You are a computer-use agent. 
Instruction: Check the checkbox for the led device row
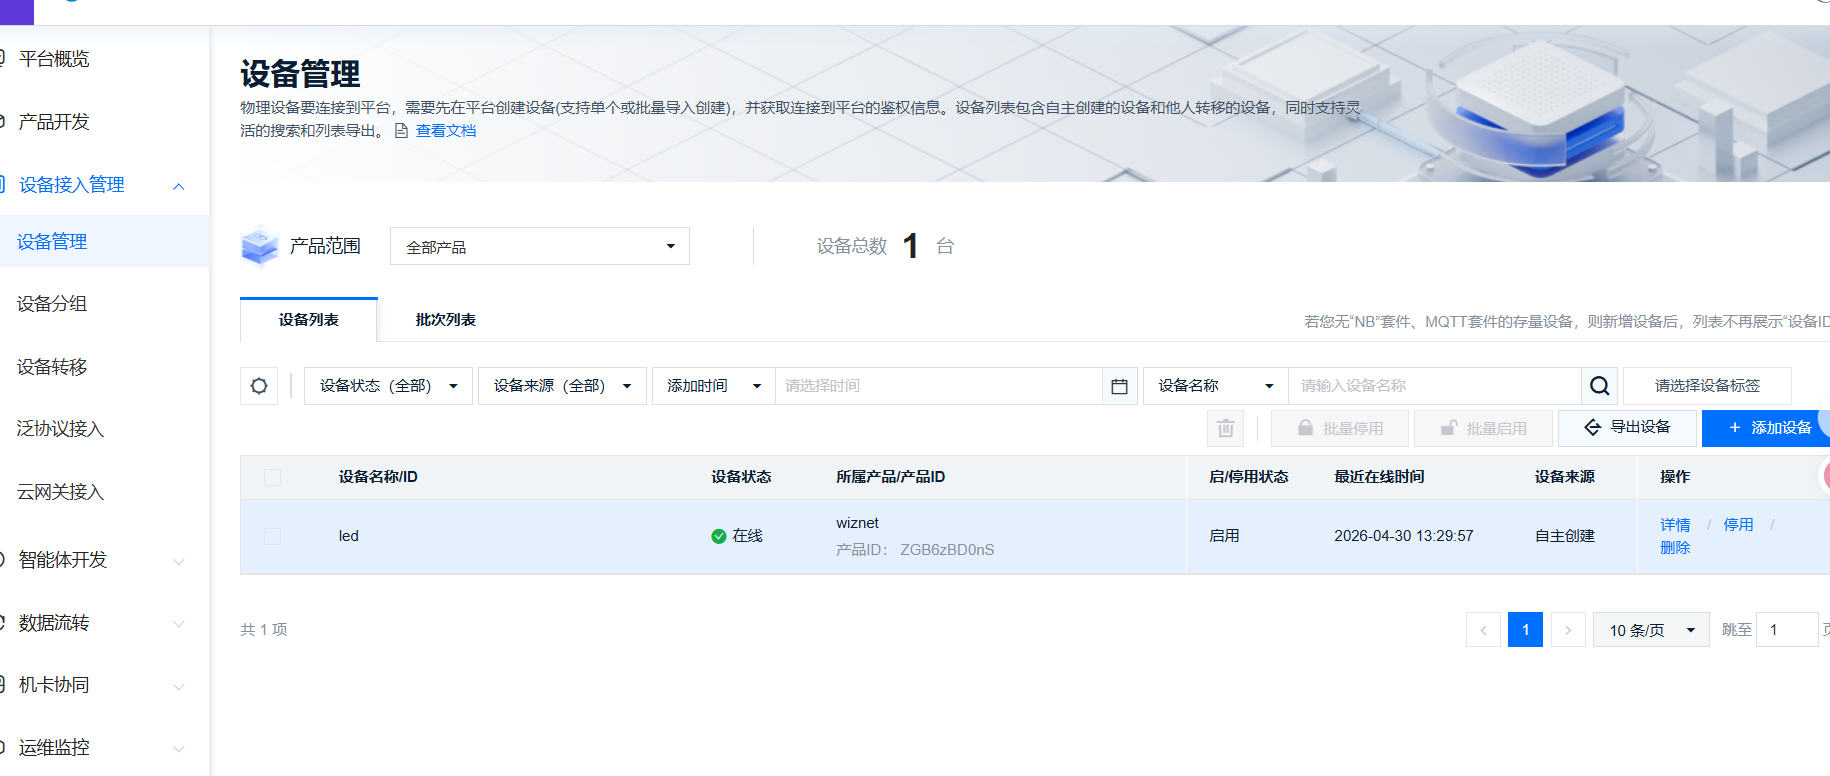(x=272, y=536)
